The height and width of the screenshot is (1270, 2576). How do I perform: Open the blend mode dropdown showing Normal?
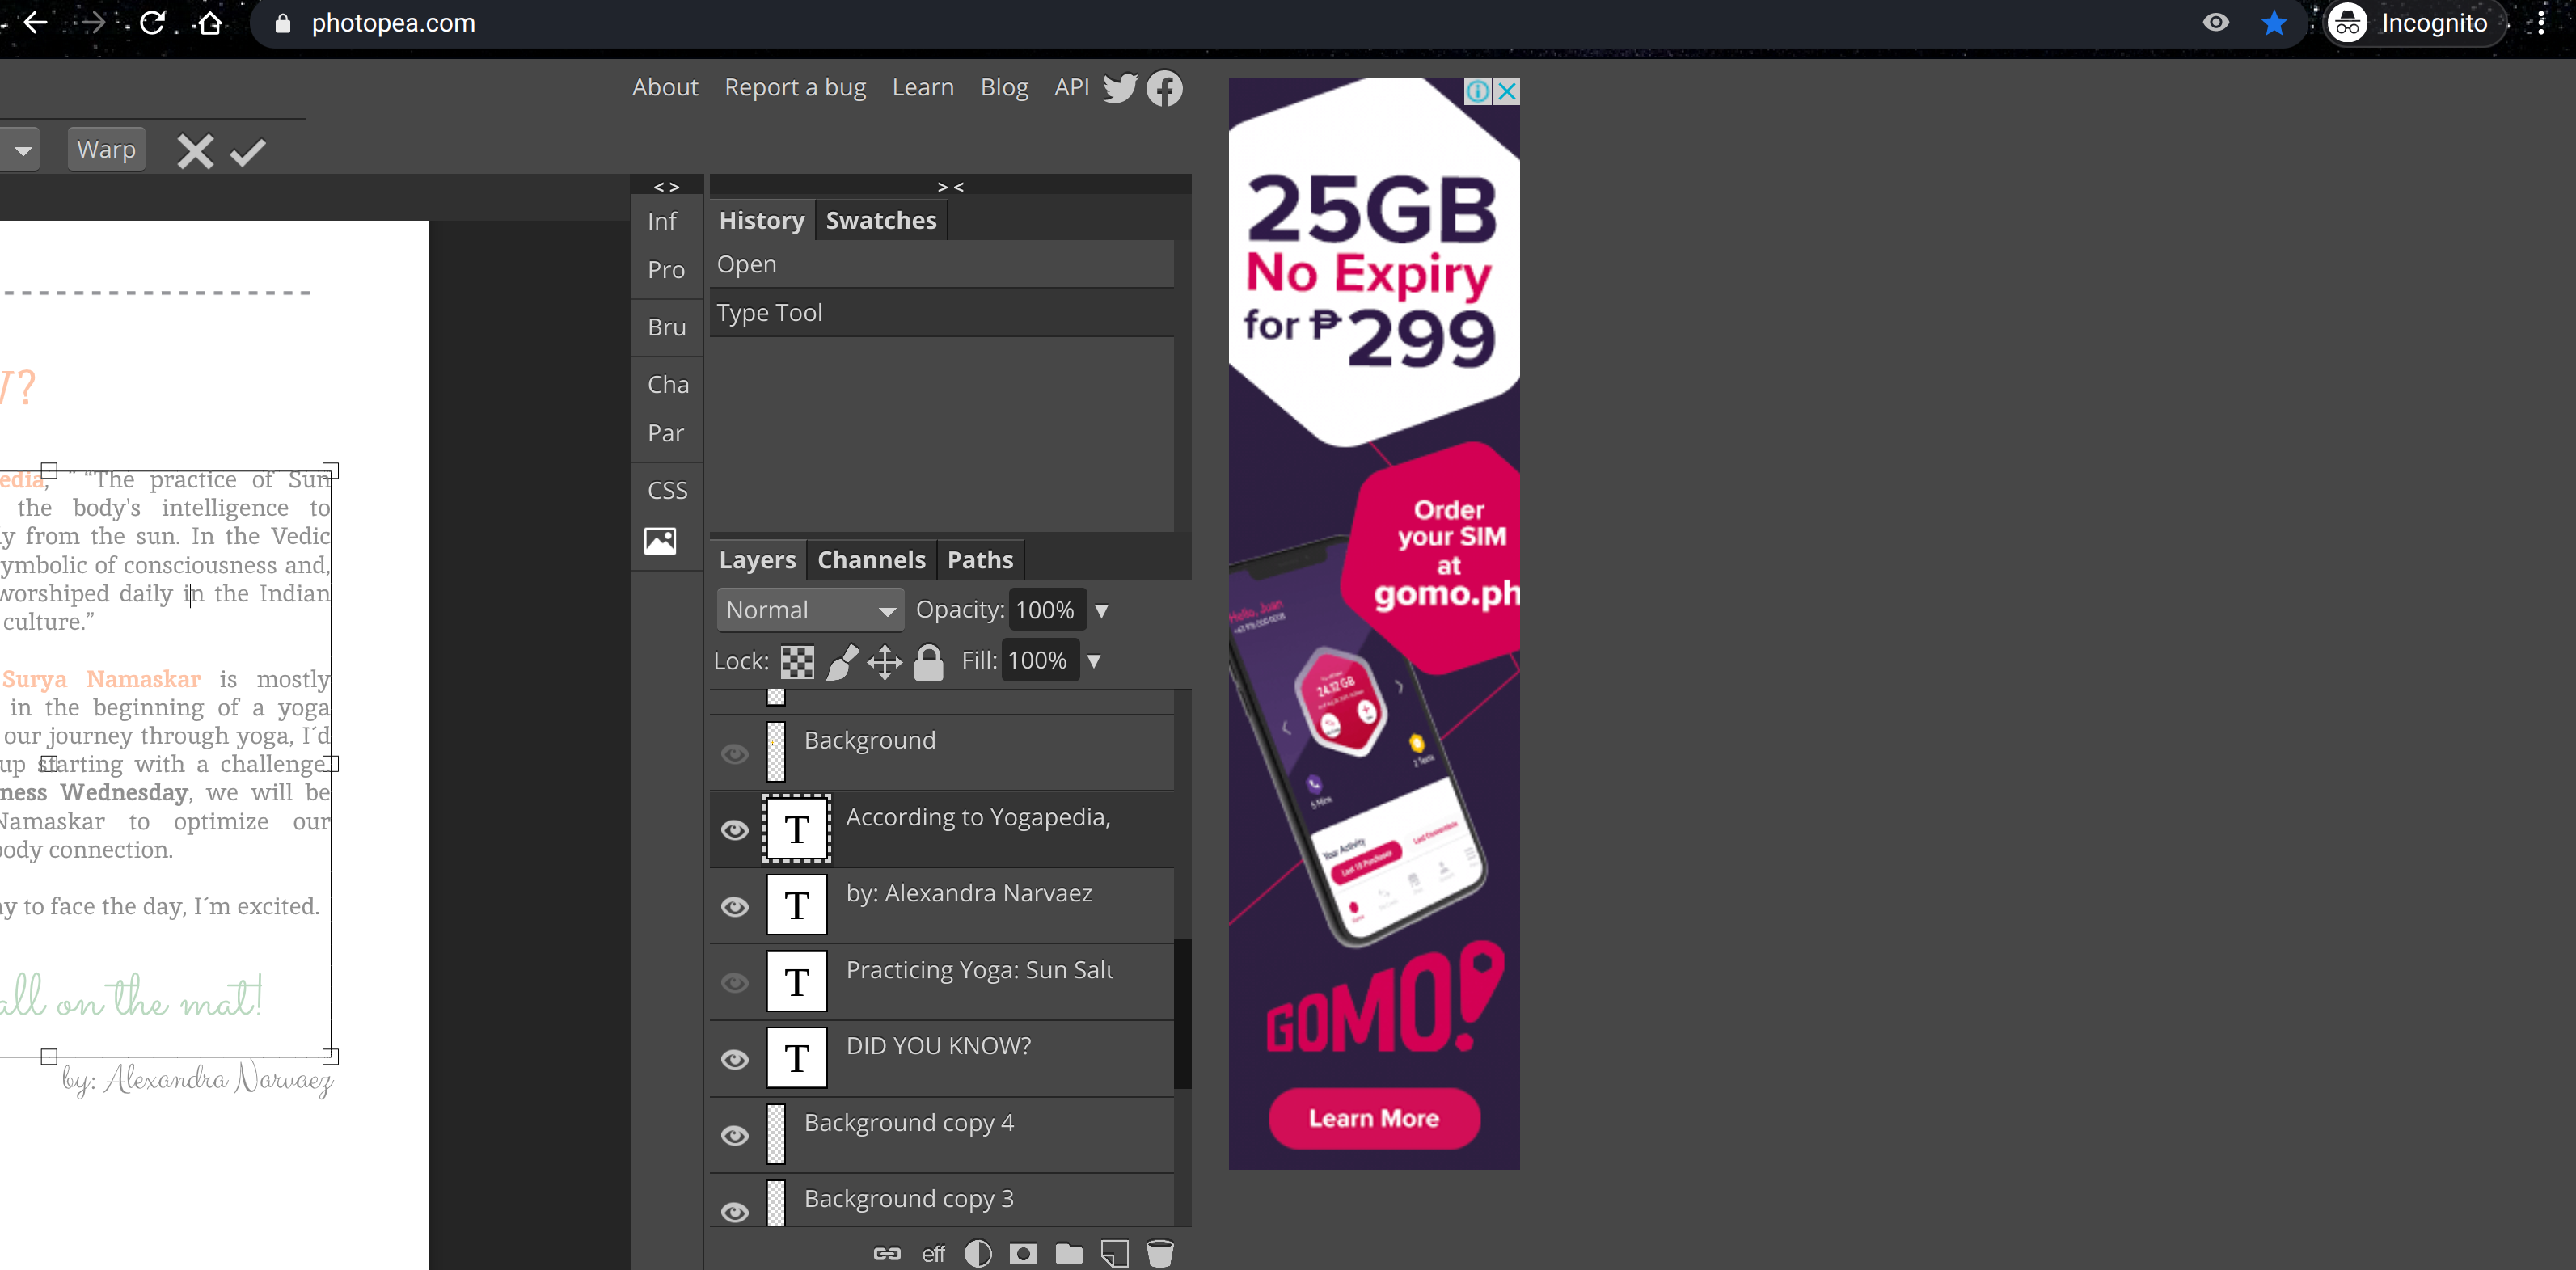tap(810, 609)
